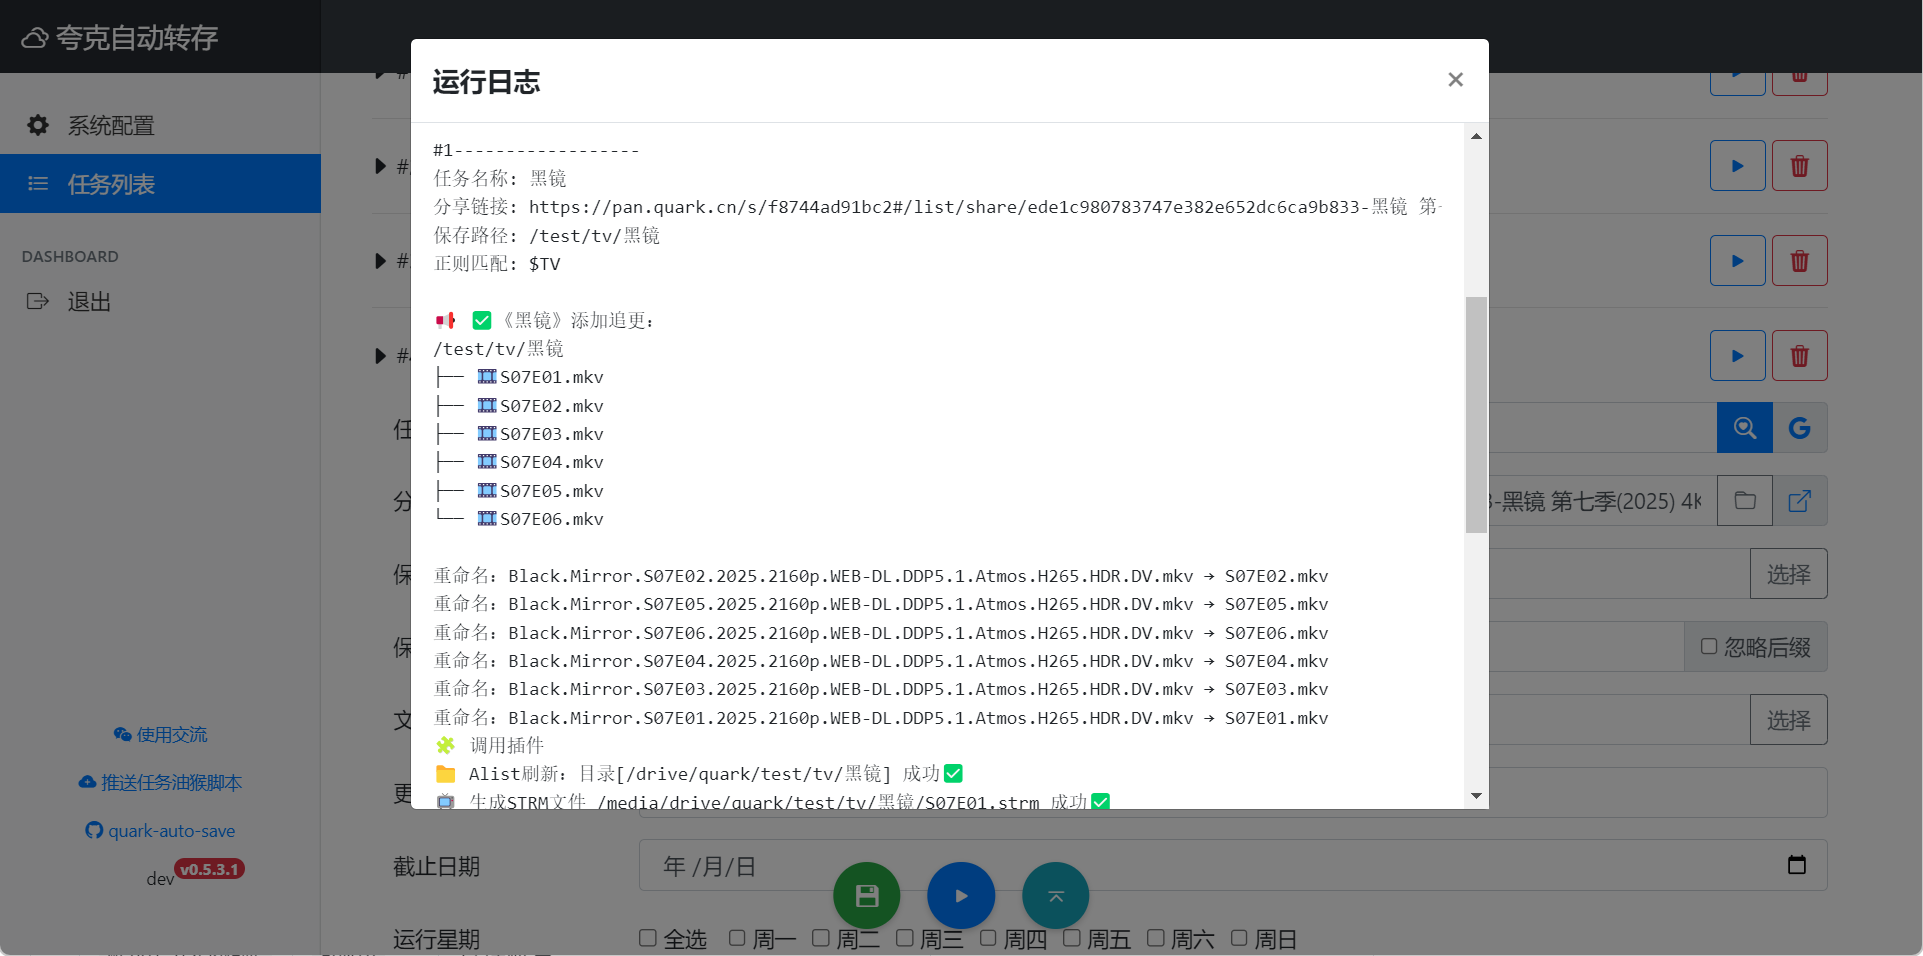
Task: Open 系统配置 in the sidebar
Action: [x=110, y=125]
